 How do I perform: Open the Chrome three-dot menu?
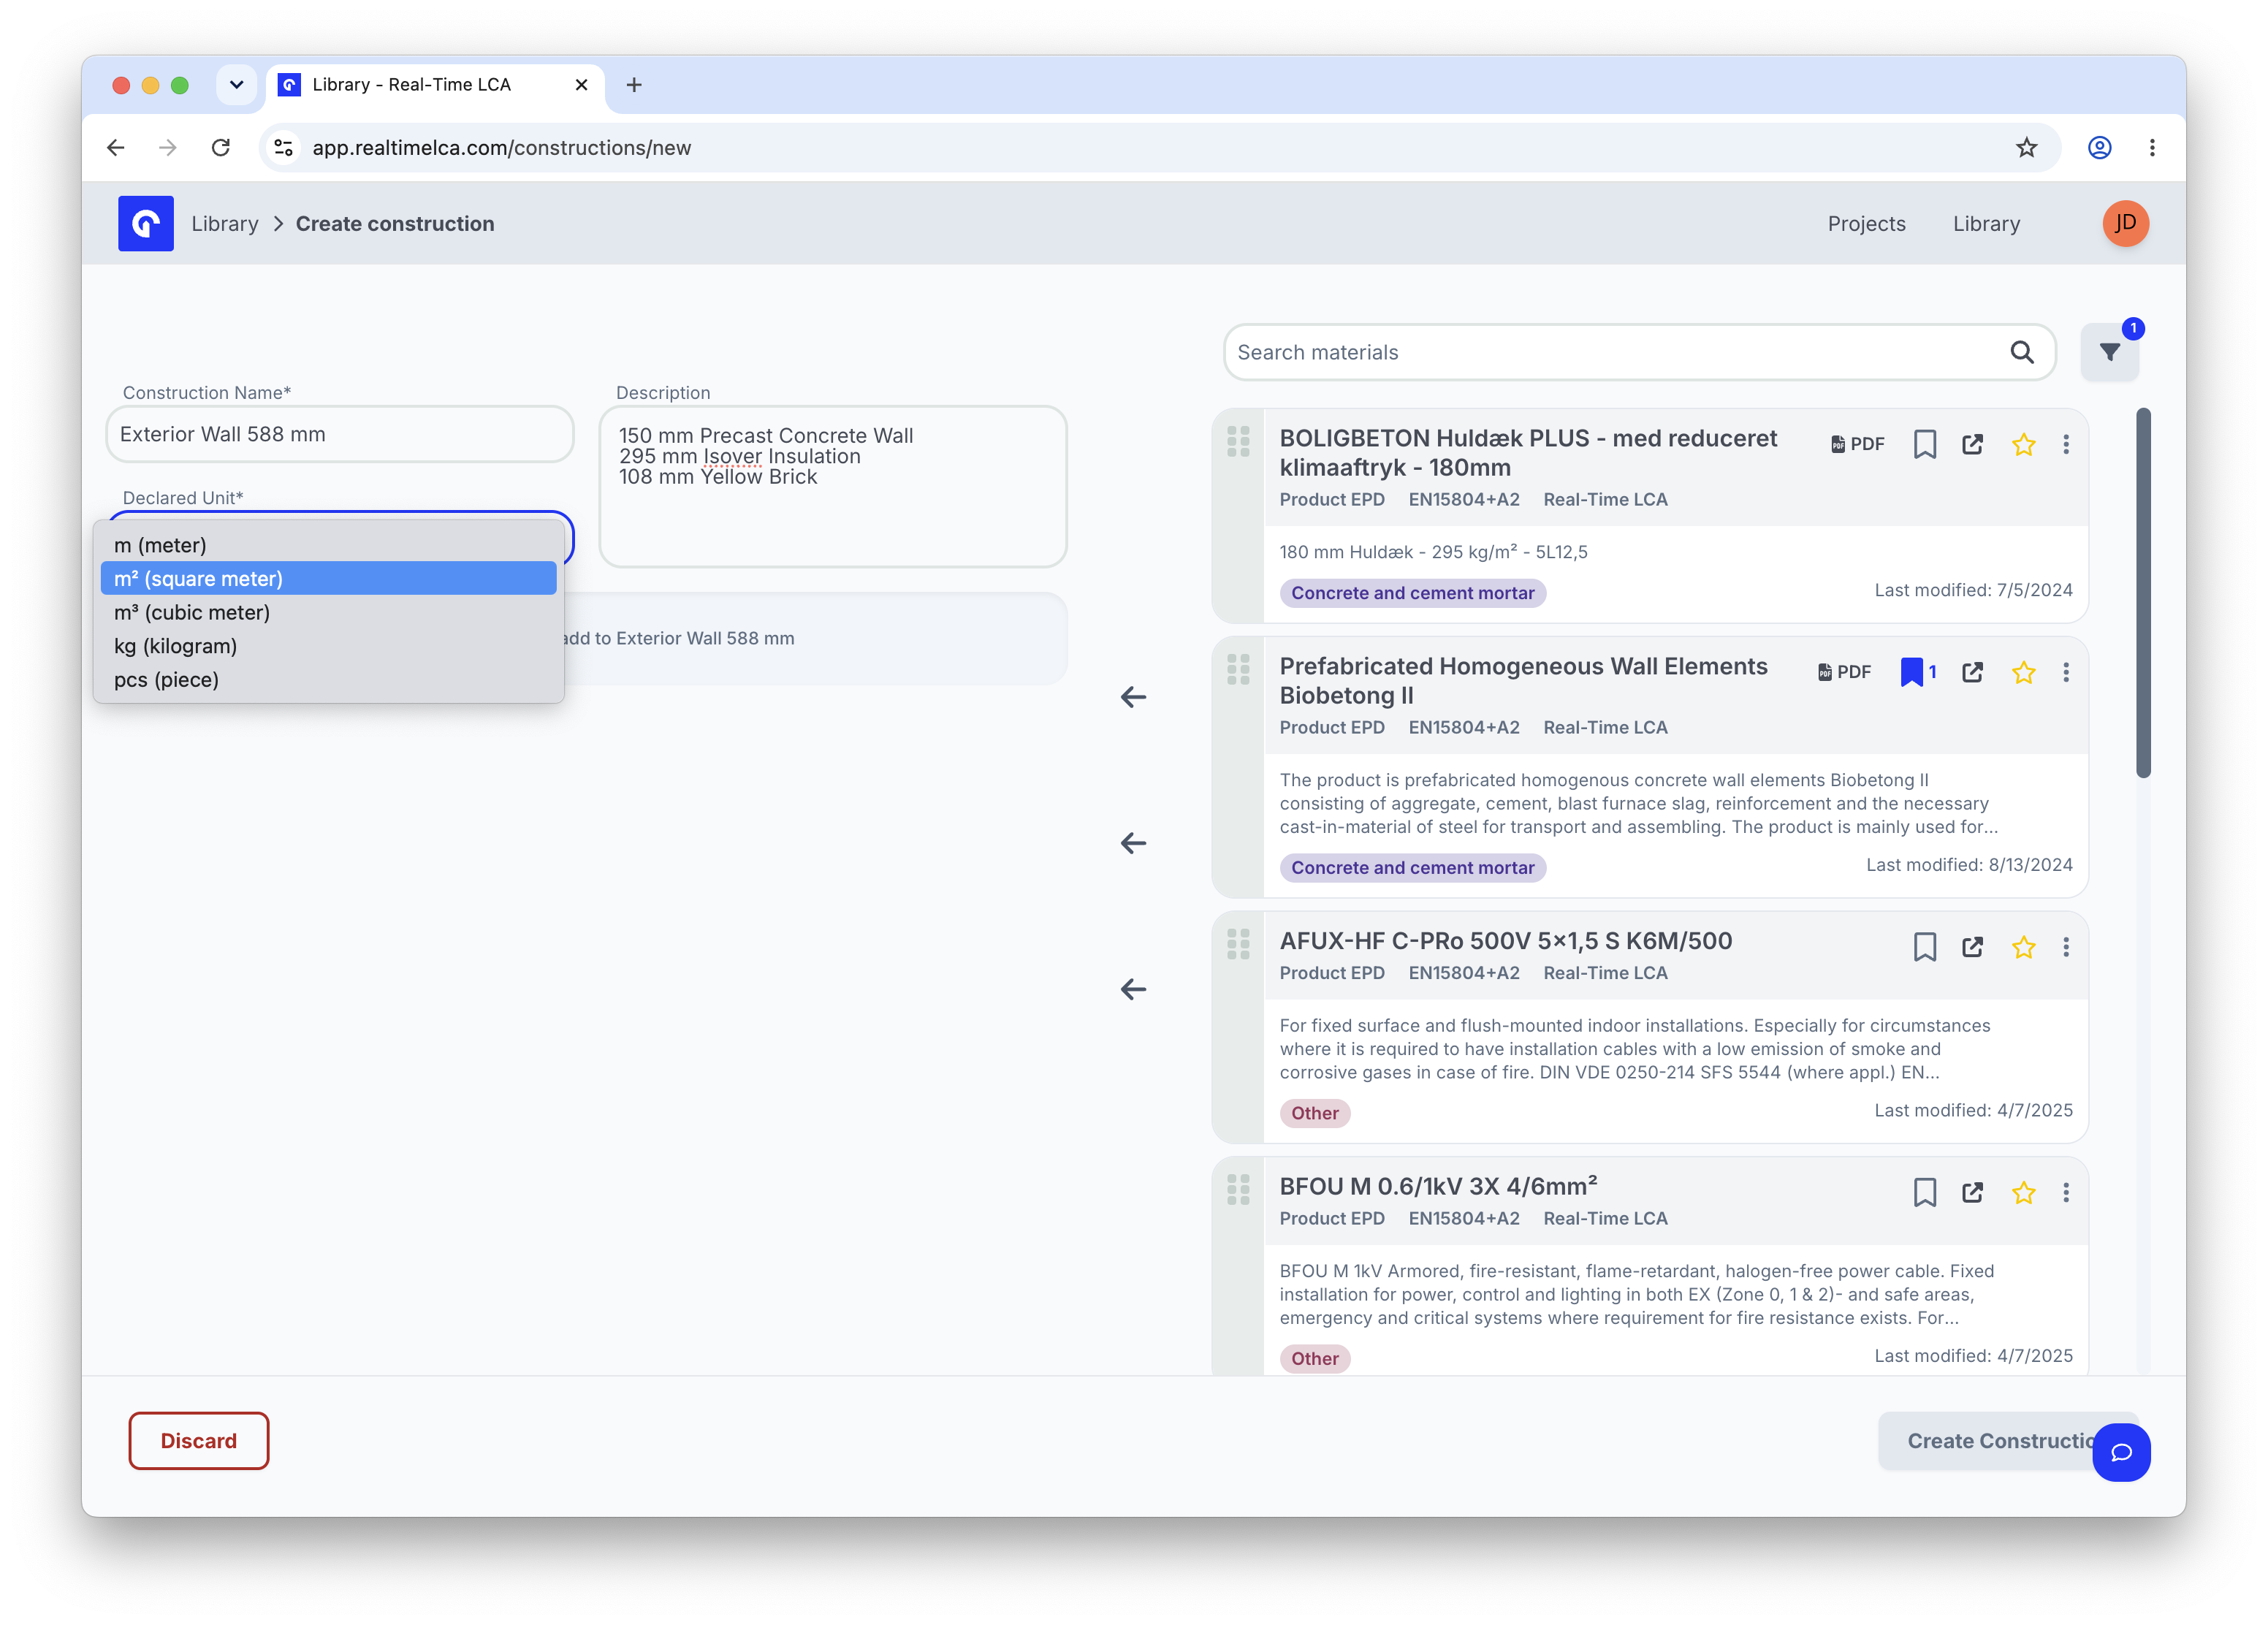point(2152,148)
